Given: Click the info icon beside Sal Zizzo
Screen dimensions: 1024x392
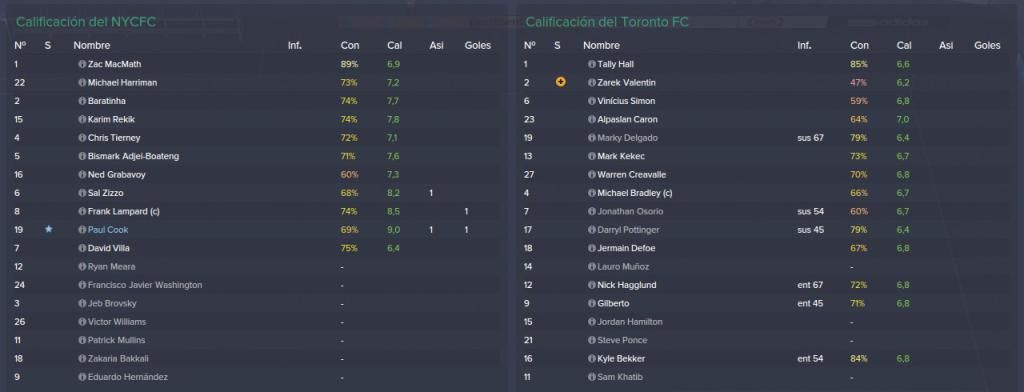Looking at the screenshot, I should coord(82,193).
